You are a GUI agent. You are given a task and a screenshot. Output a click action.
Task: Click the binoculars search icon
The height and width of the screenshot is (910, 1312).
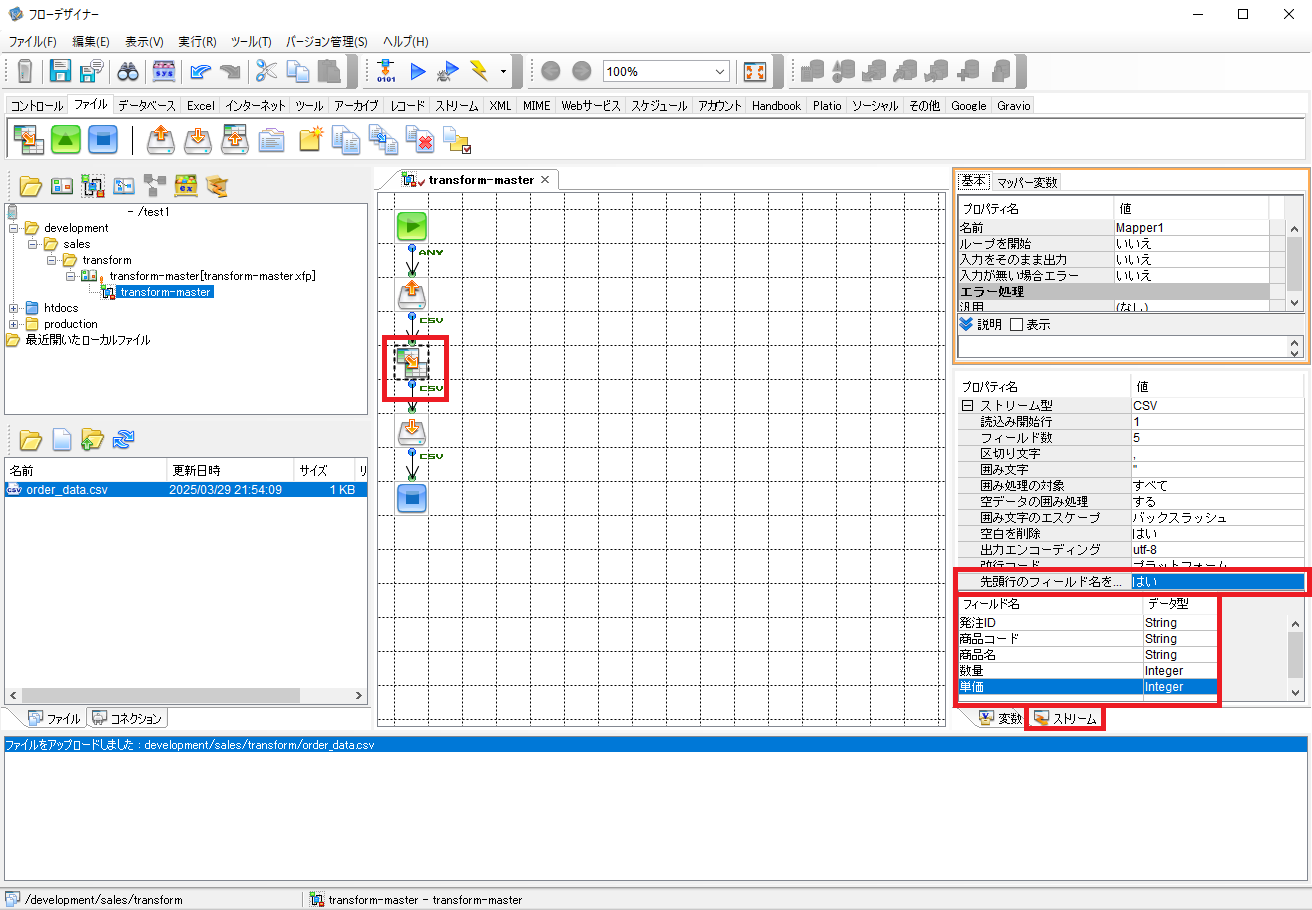pos(127,71)
